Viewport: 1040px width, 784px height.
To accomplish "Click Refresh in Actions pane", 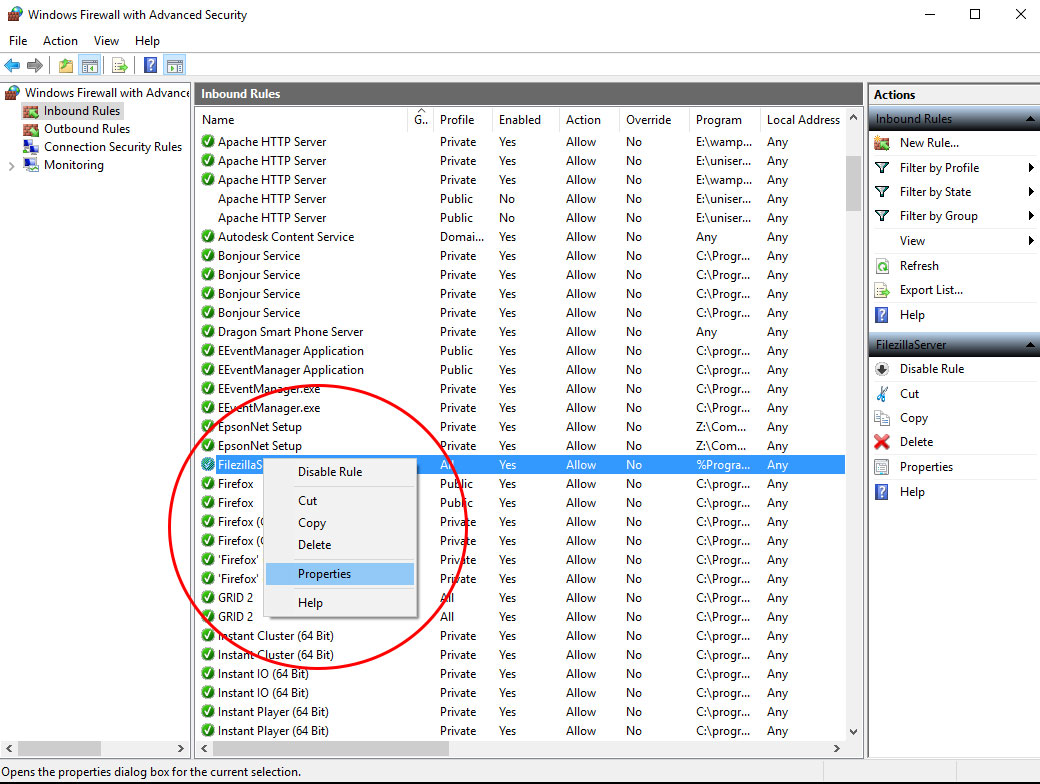I will click(919, 266).
